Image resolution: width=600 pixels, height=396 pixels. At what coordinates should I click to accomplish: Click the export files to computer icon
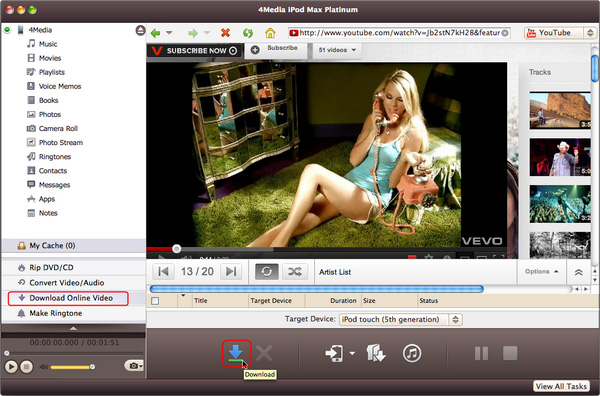(376, 353)
